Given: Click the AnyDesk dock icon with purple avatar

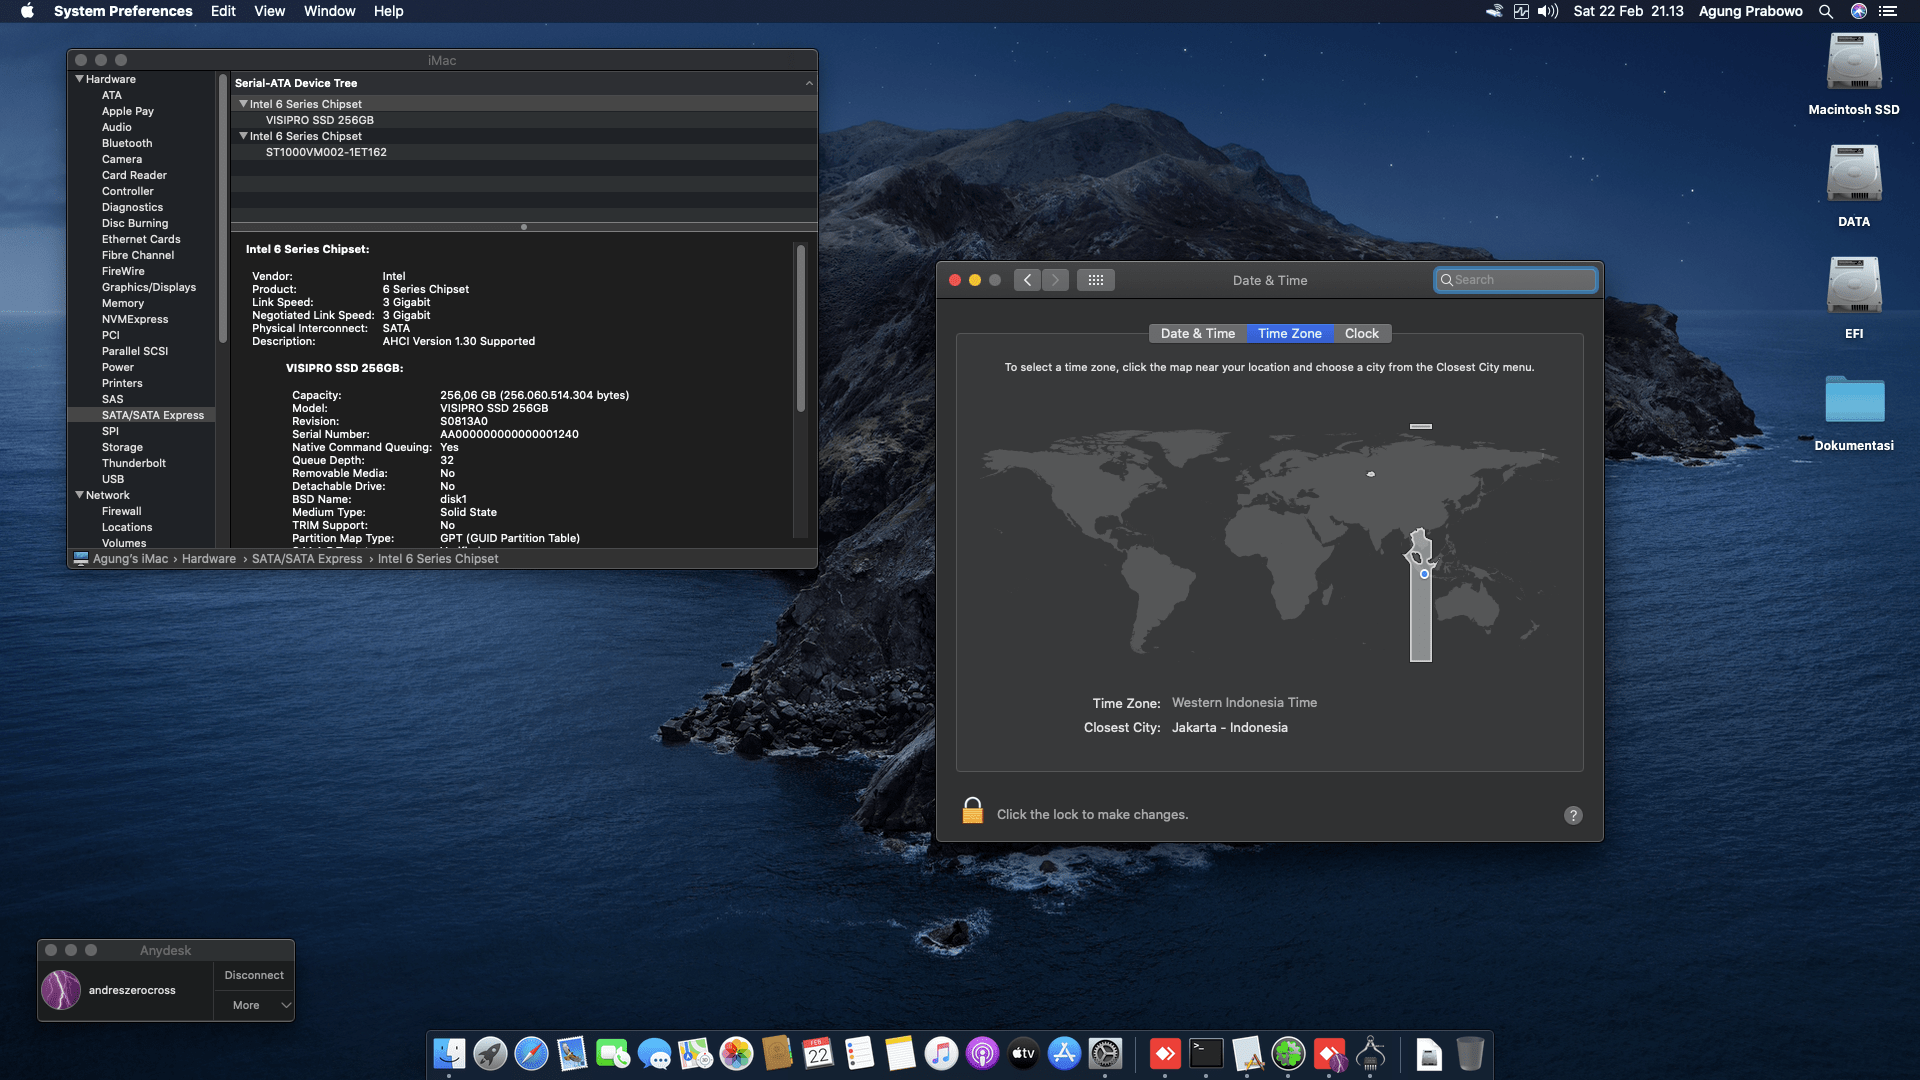Looking at the screenshot, I should pyautogui.click(x=1329, y=1053).
